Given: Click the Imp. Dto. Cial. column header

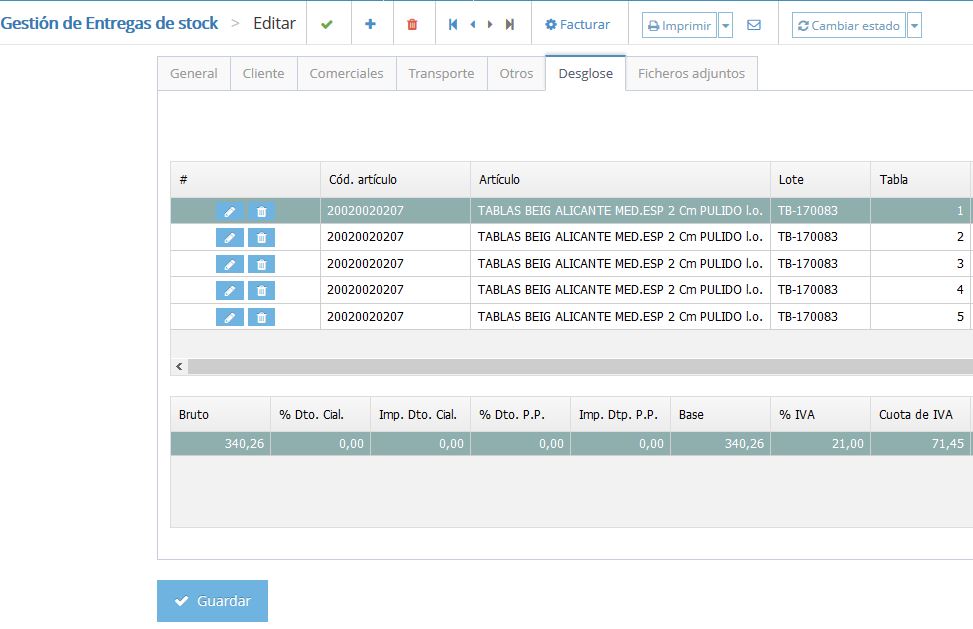Looking at the screenshot, I should [420, 414].
